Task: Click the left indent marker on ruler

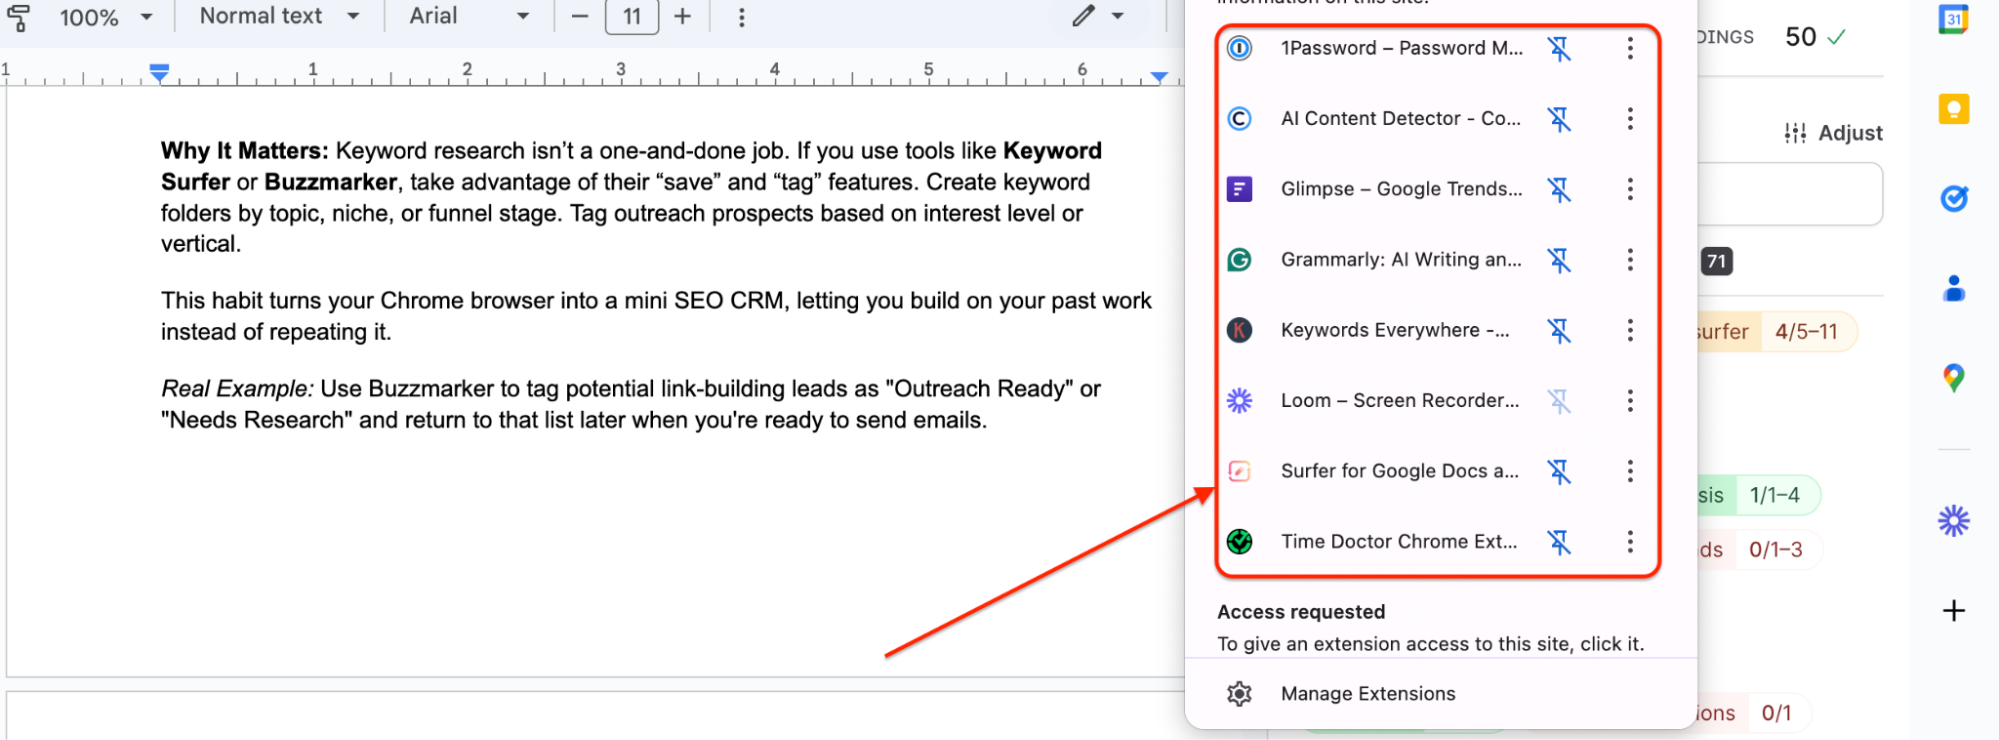Action: tap(159, 72)
